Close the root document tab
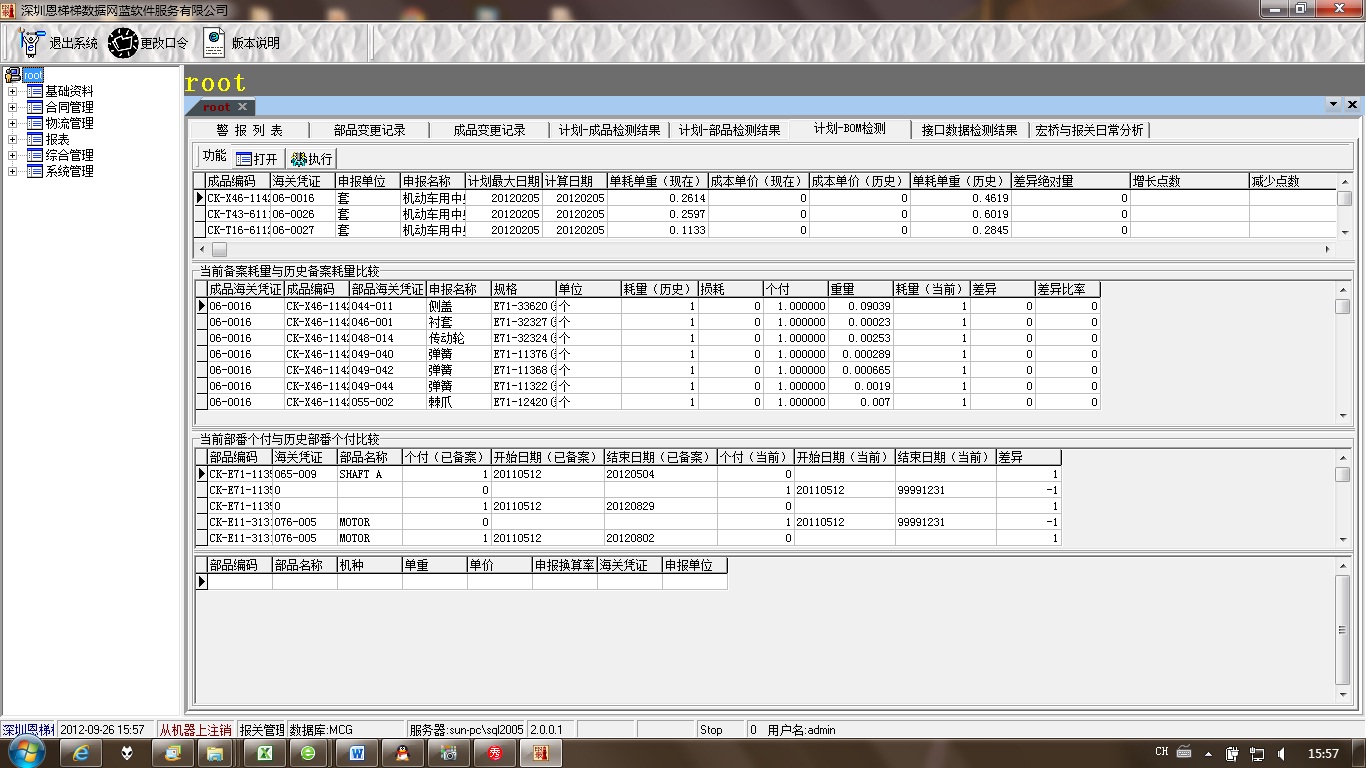The width and height of the screenshot is (1366, 768). coord(242,107)
